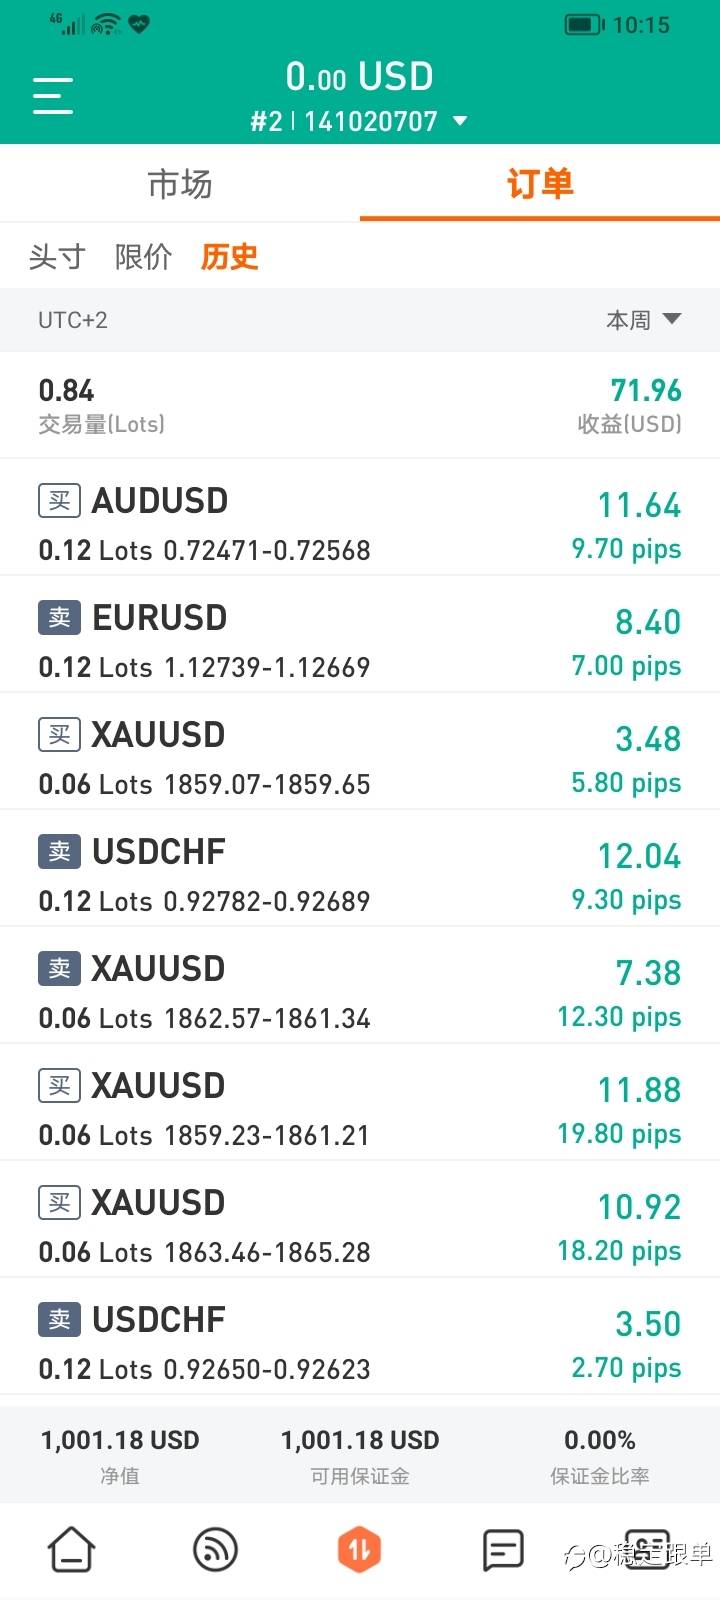Tap the sell badge next to EURUSD
The height and width of the screenshot is (1600, 720).
pos(59,617)
